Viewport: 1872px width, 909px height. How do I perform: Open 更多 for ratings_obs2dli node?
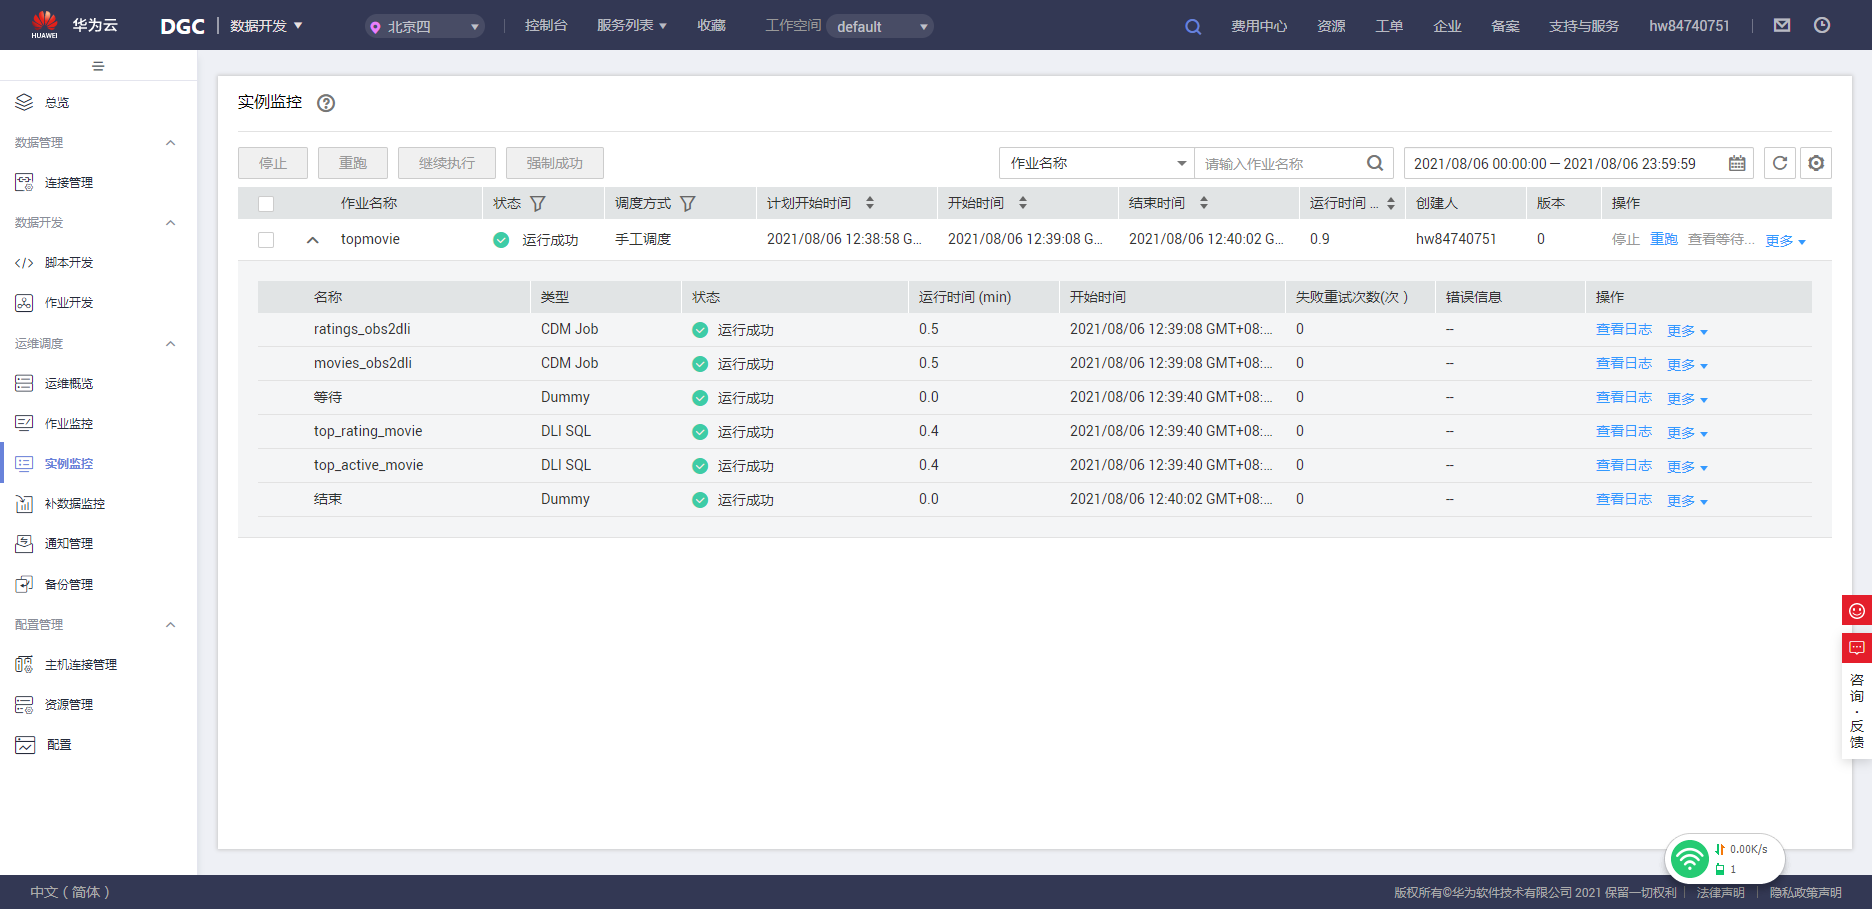[1687, 331]
